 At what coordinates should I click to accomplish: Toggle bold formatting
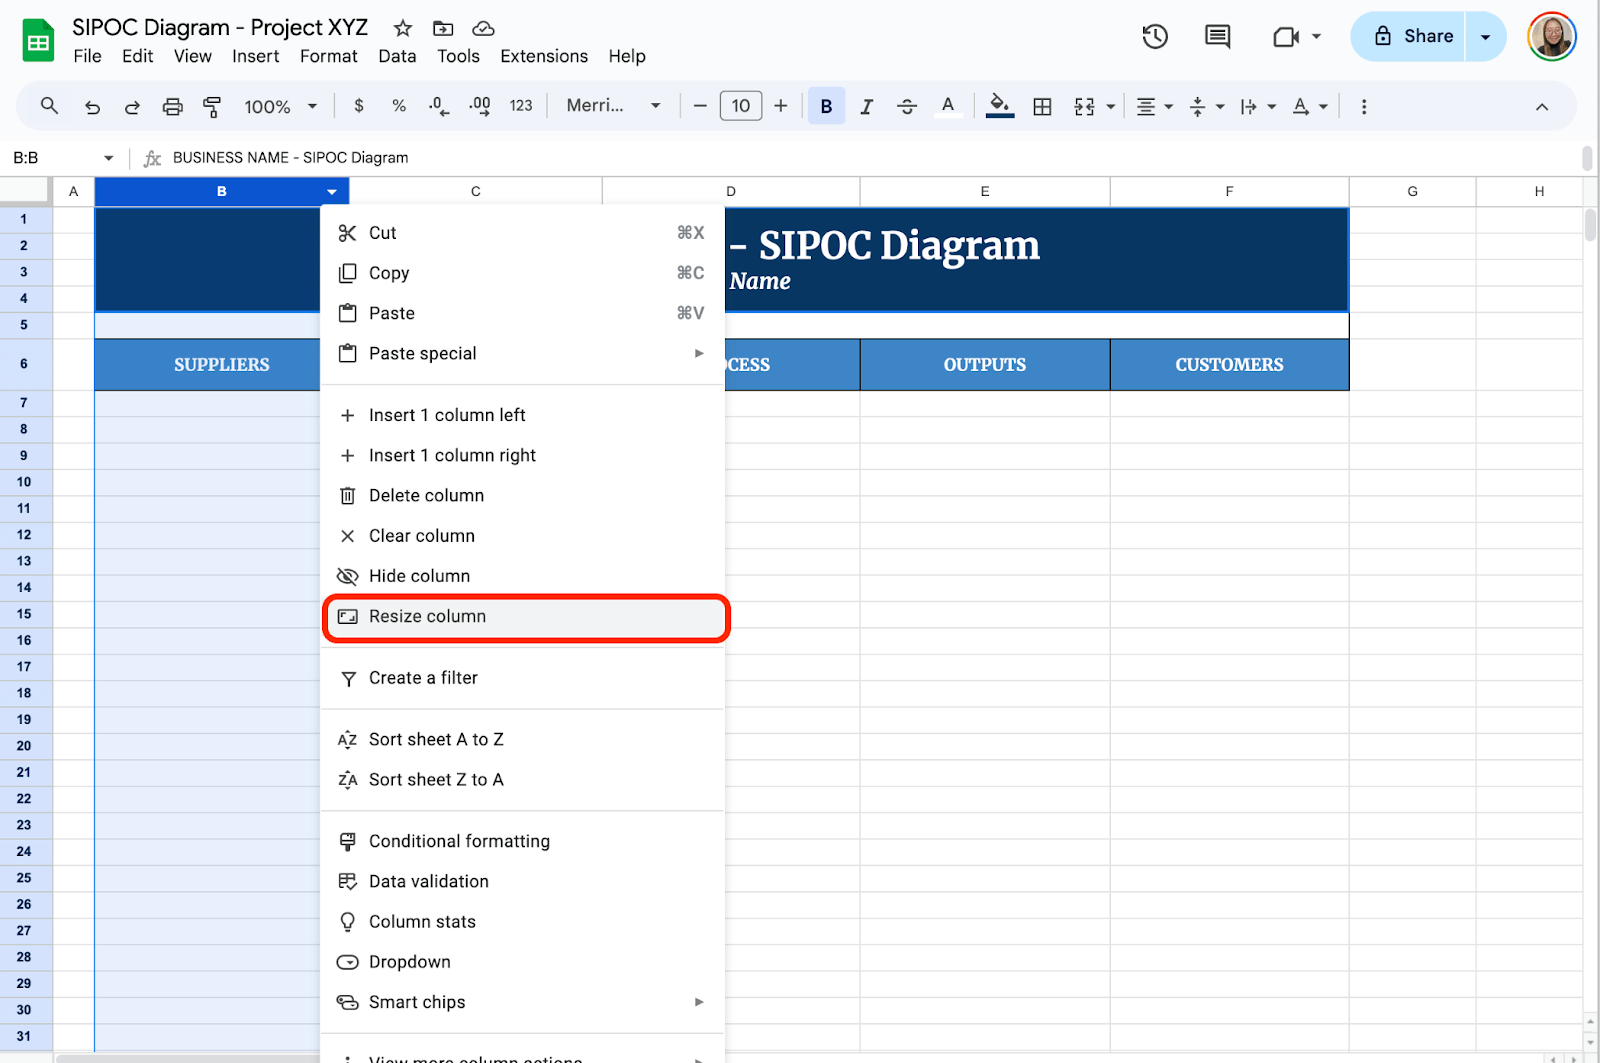(826, 106)
